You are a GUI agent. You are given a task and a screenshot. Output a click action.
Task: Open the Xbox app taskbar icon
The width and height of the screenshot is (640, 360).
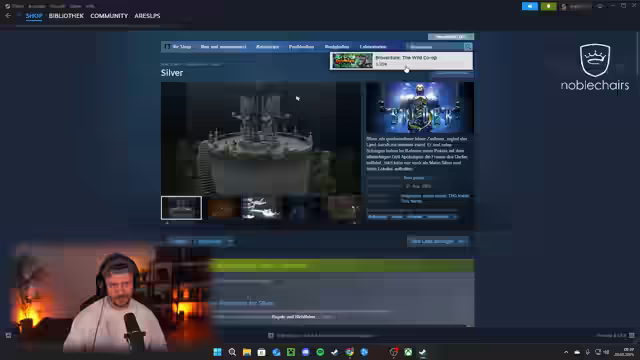click(x=408, y=352)
